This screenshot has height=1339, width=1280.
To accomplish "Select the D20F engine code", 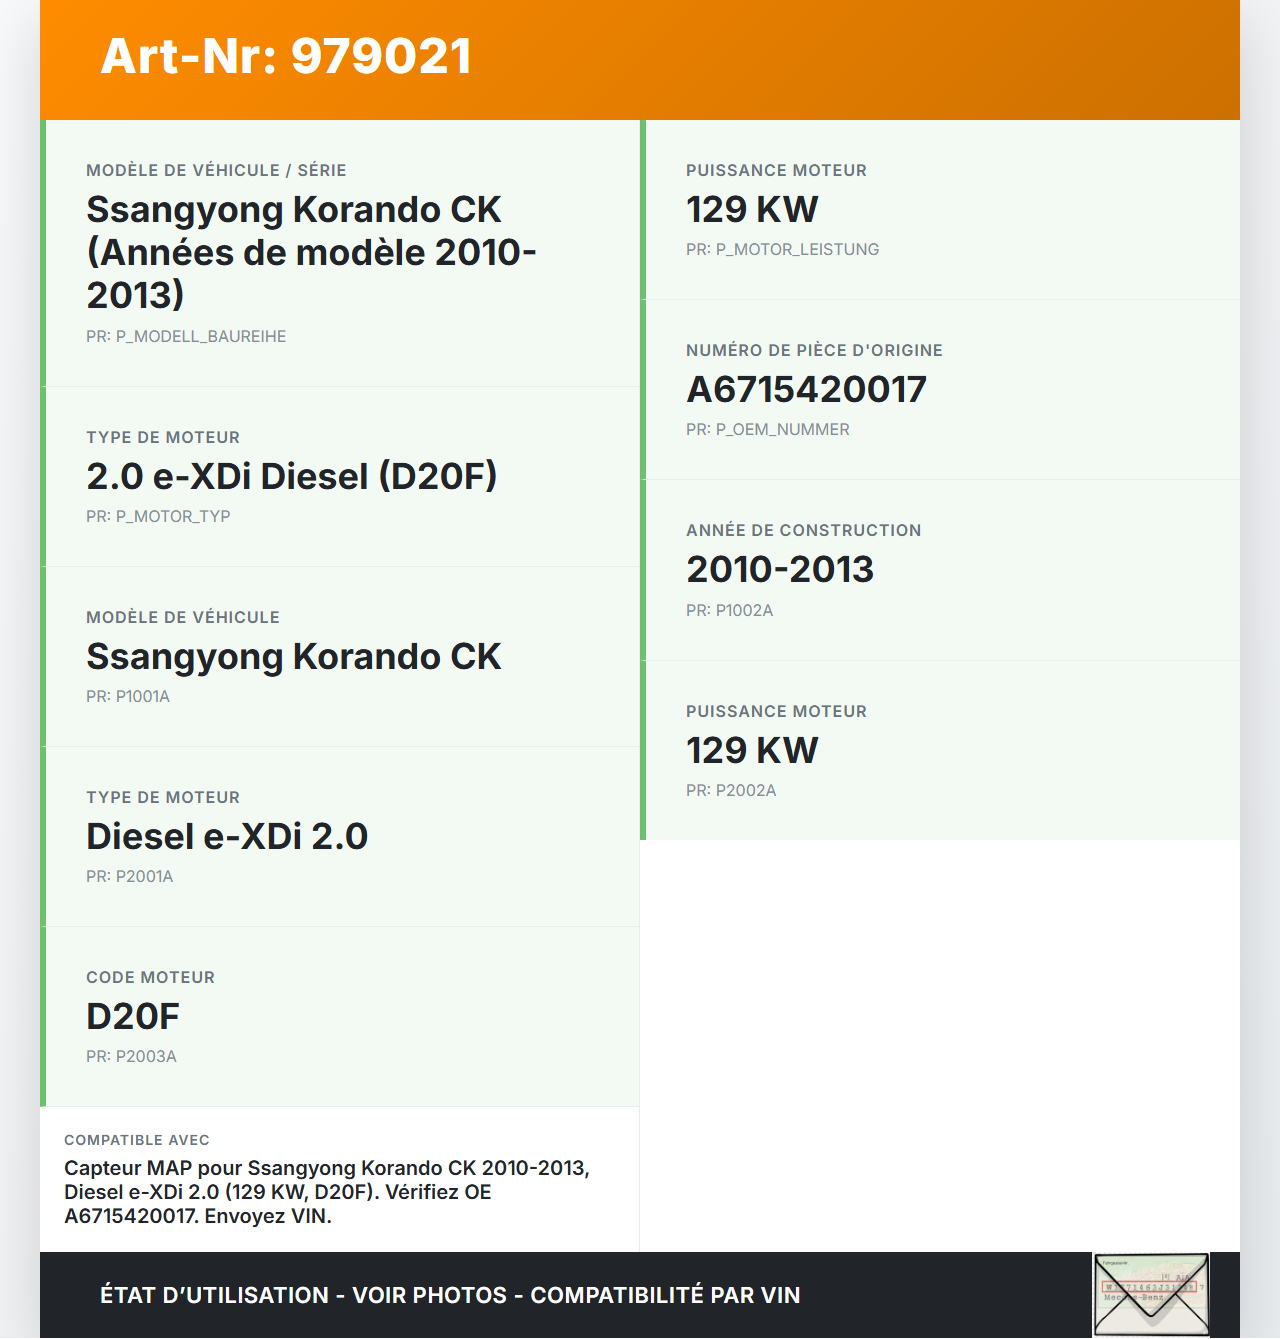I will click(132, 1016).
